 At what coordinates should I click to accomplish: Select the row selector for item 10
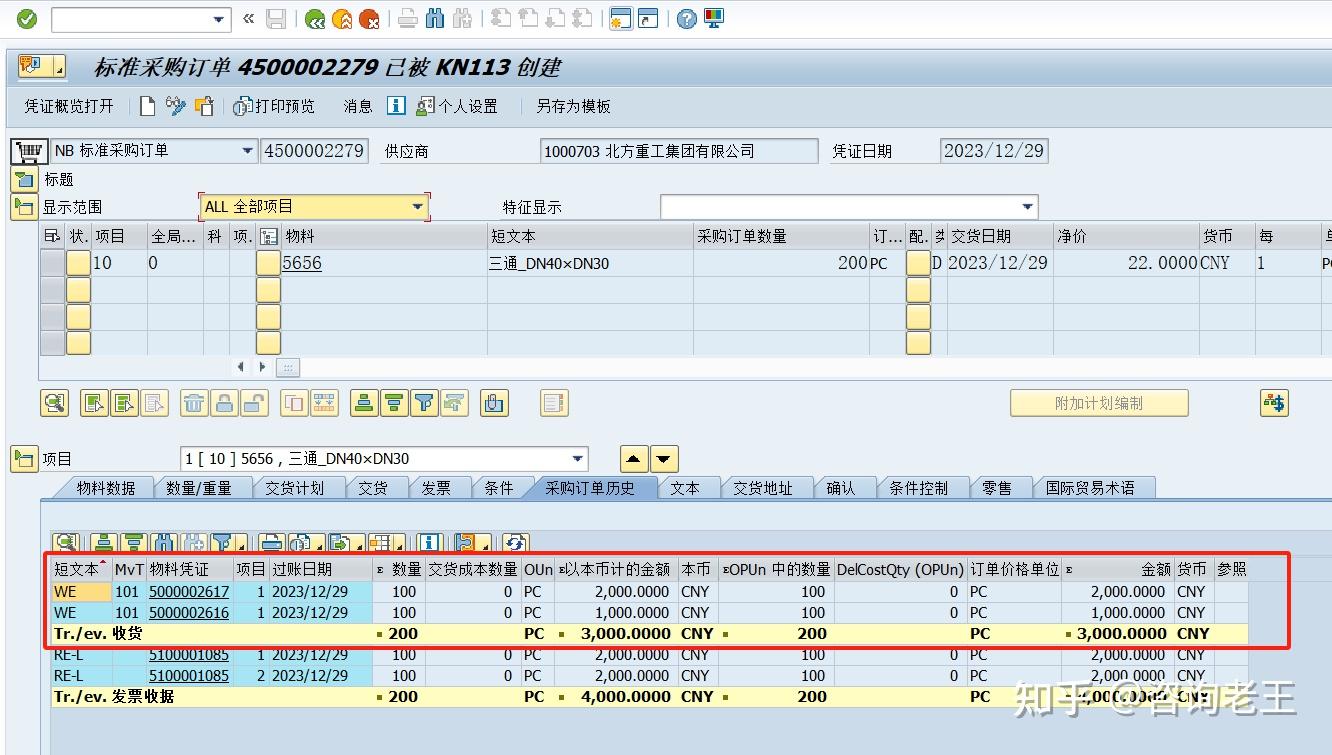pos(52,263)
